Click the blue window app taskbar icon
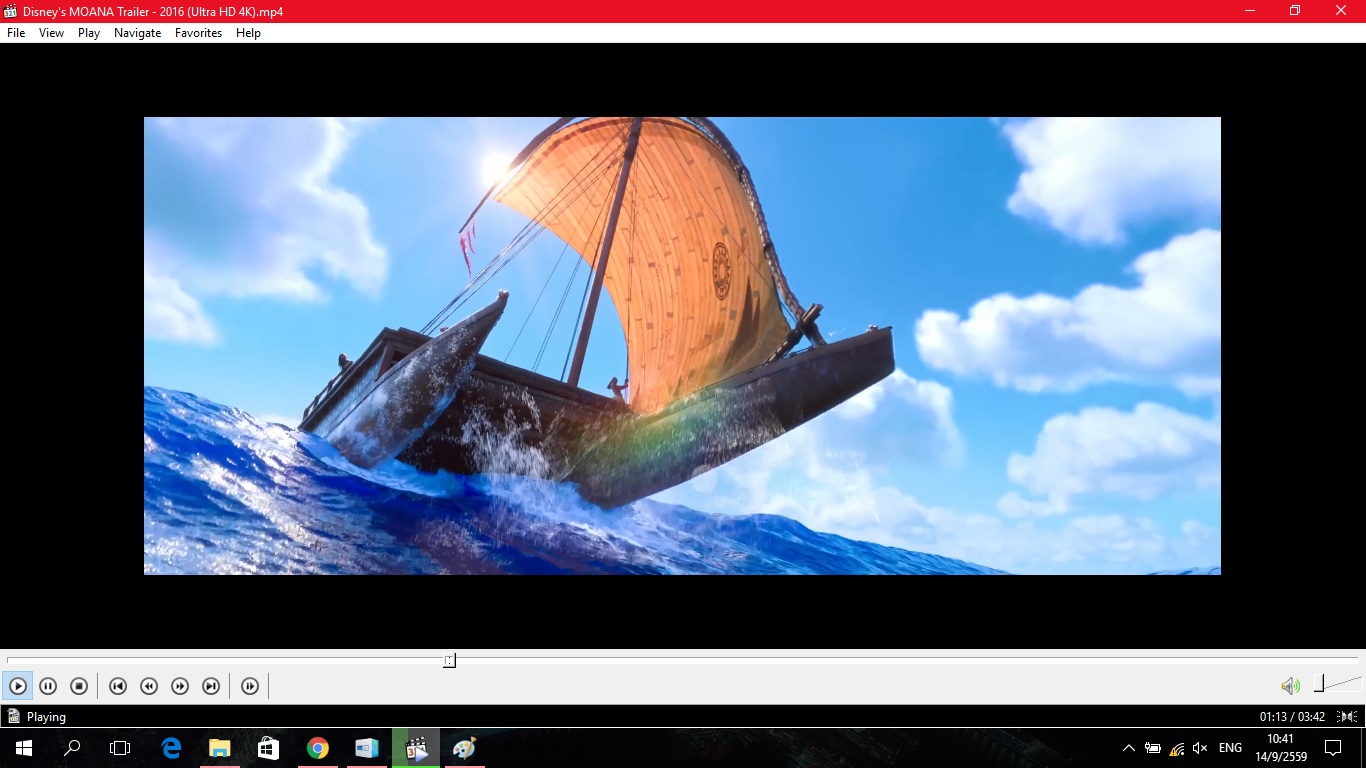This screenshot has height=768, width=1366. [366, 748]
